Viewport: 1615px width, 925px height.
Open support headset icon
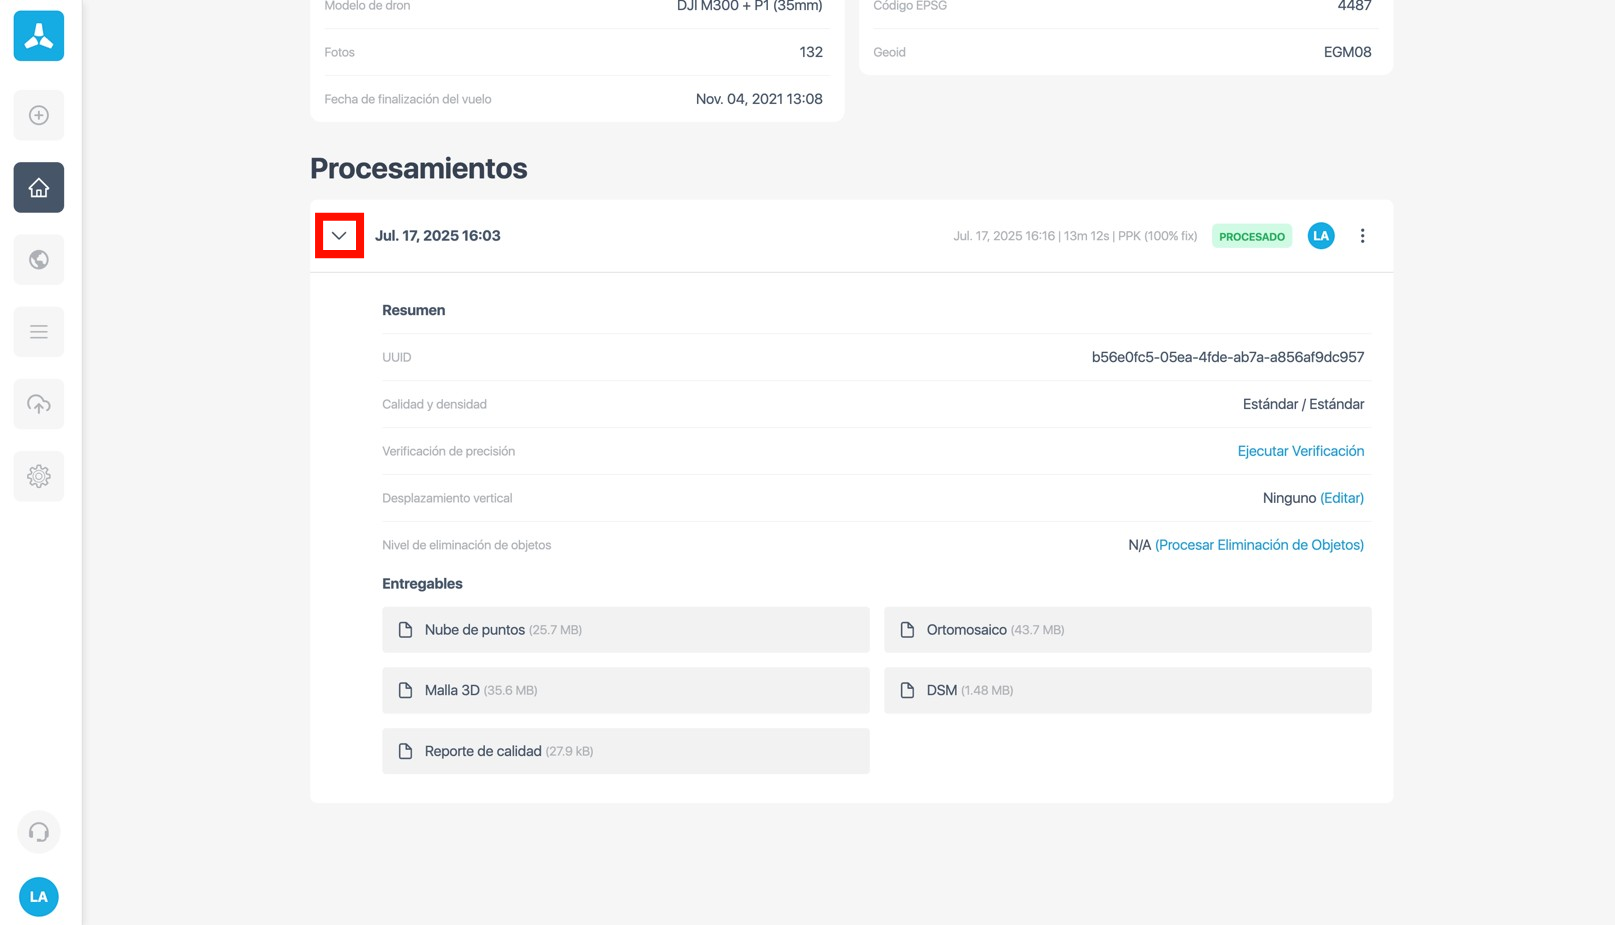click(38, 832)
